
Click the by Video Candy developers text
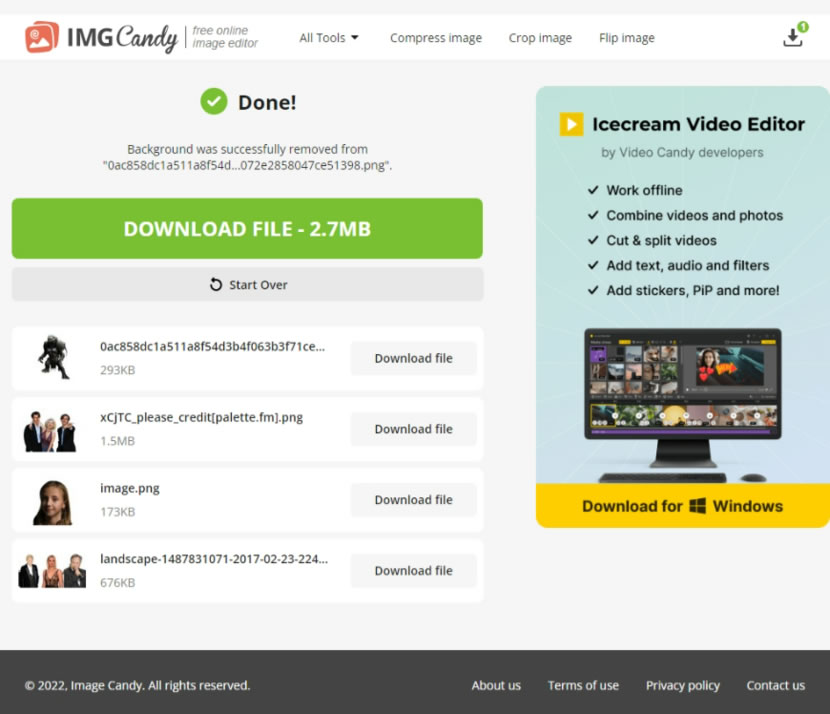[682, 153]
